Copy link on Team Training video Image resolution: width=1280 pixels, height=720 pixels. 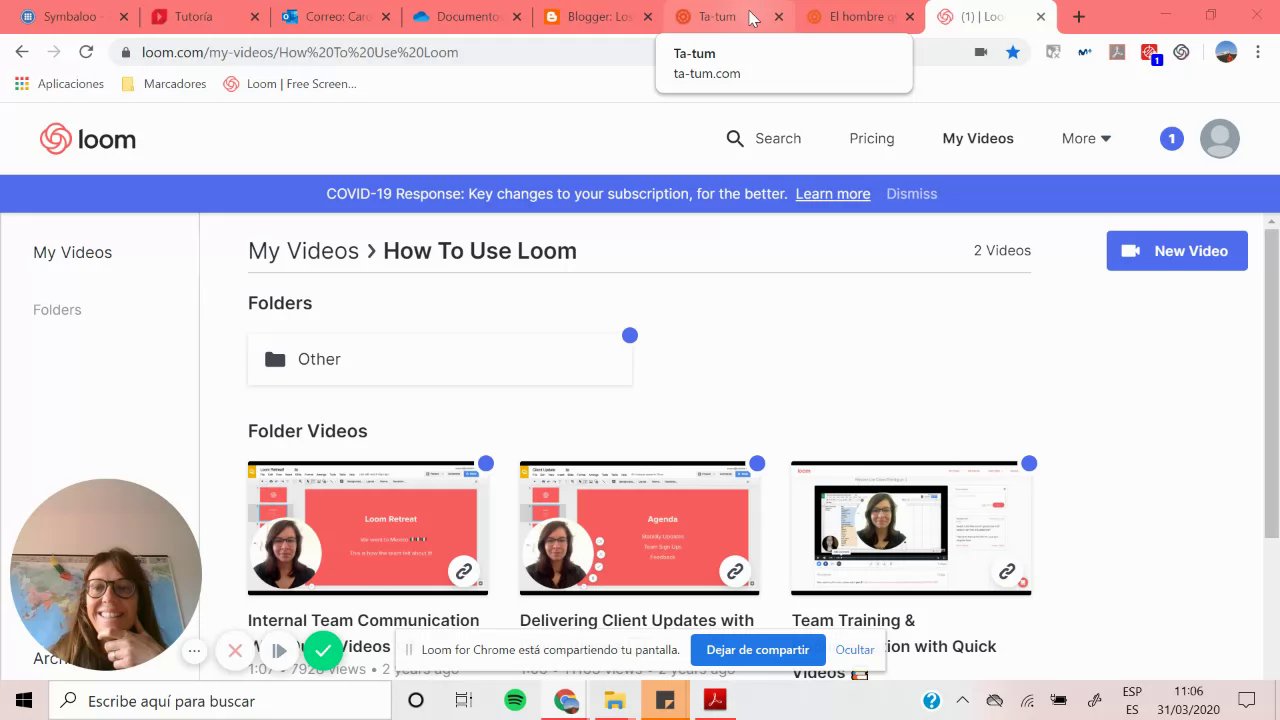(1007, 572)
